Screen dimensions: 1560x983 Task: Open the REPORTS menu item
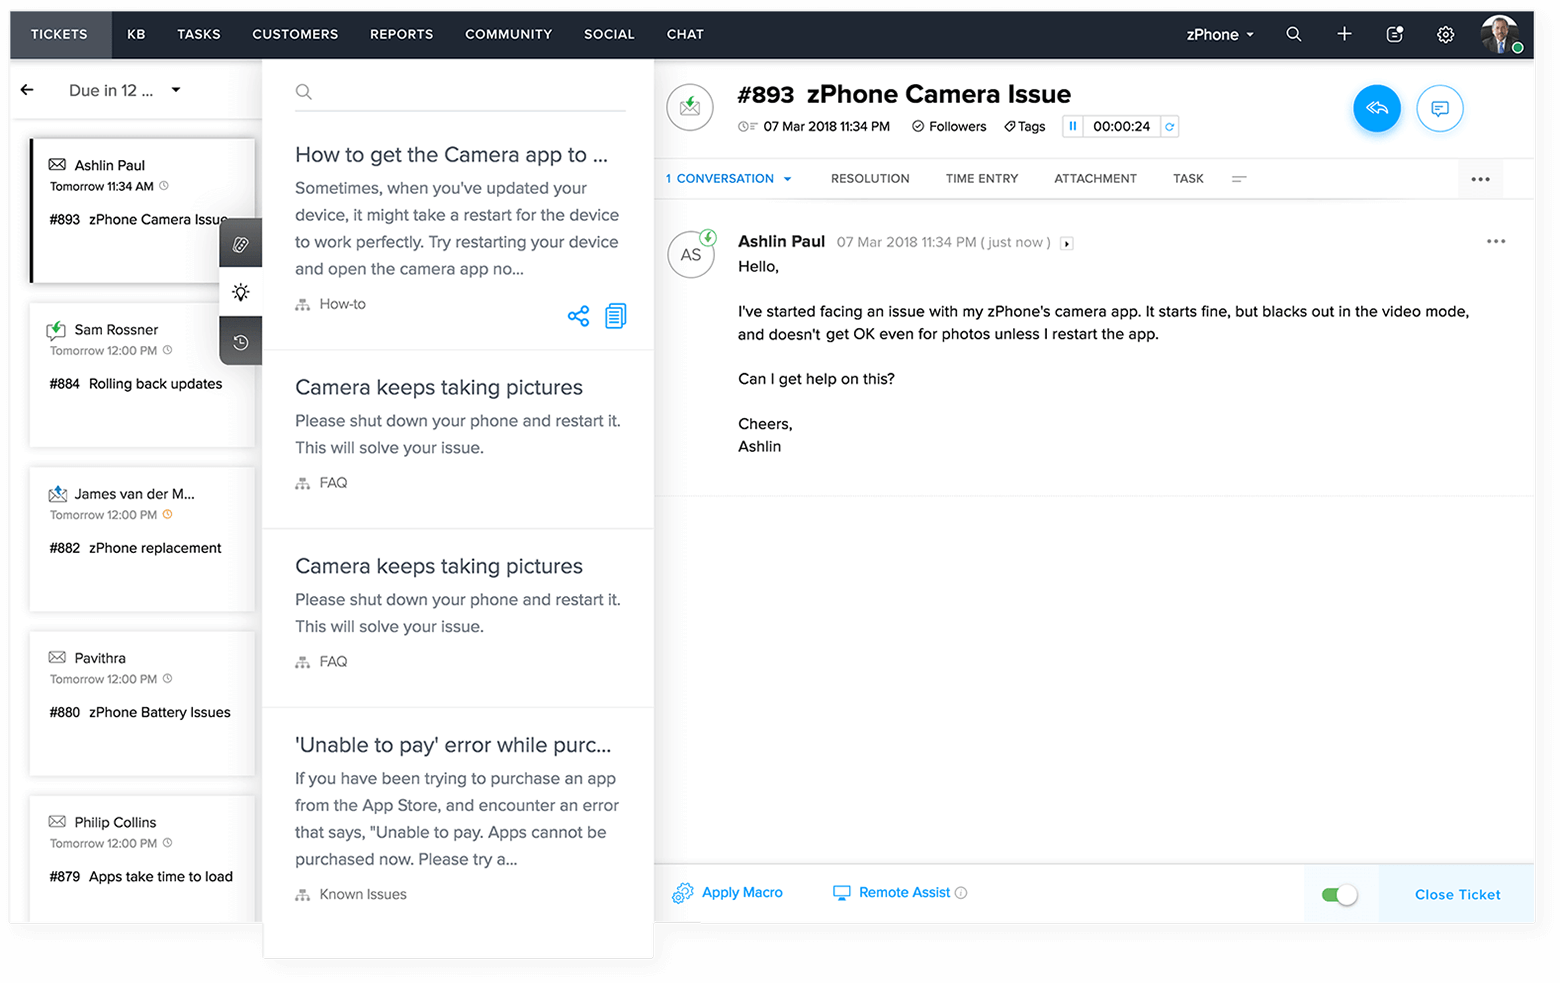click(401, 34)
